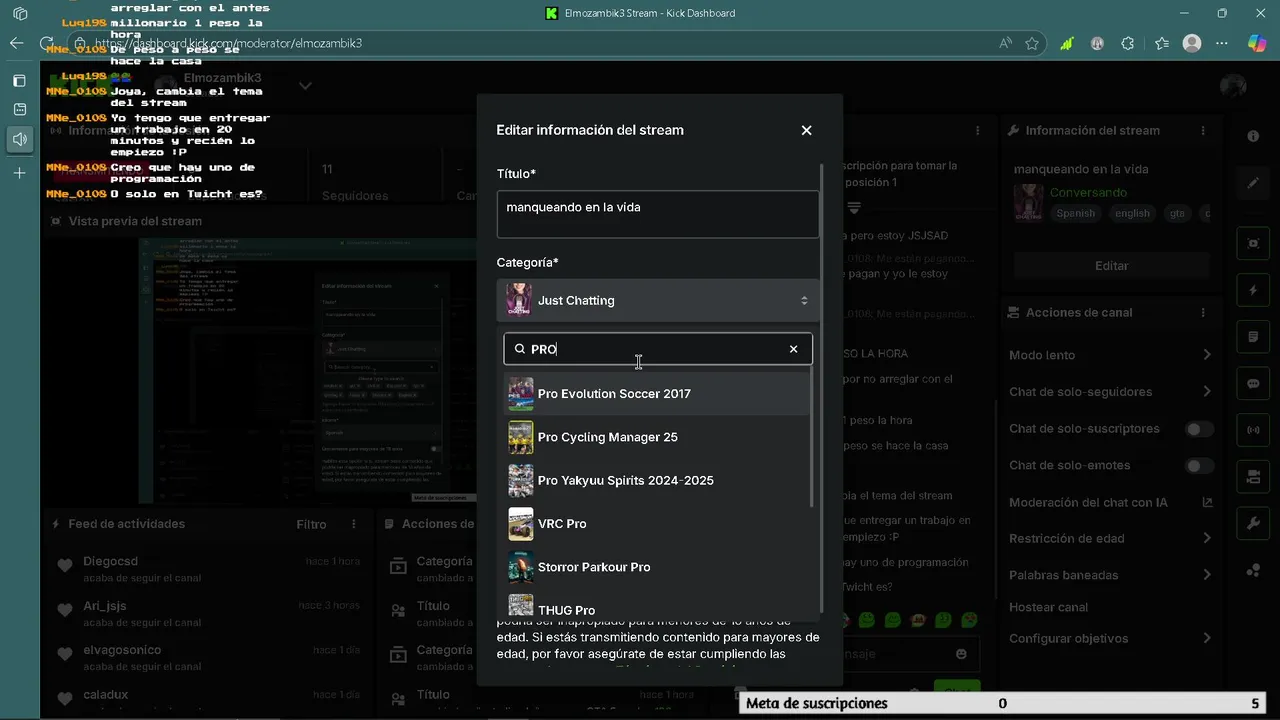Open the emoji picker in chat message box

[961, 654]
